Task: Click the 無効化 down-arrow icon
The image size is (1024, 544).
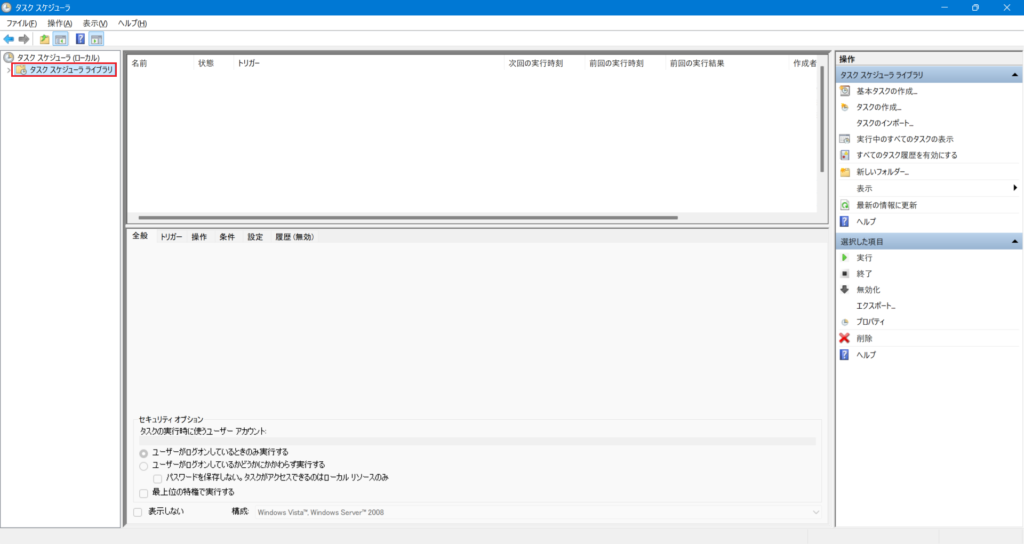Action: (845, 289)
